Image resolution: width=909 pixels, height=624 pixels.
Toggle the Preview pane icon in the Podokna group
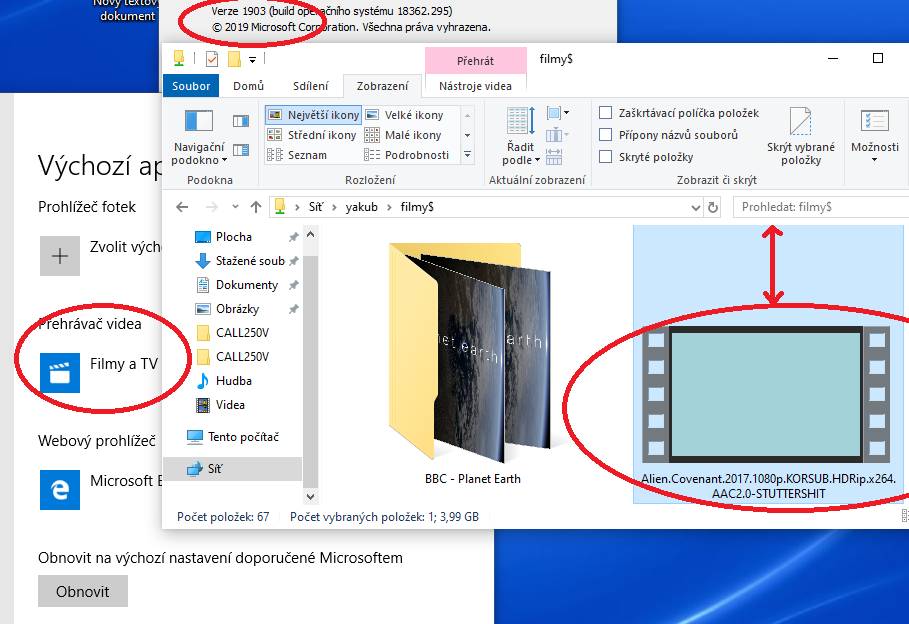pos(241,121)
